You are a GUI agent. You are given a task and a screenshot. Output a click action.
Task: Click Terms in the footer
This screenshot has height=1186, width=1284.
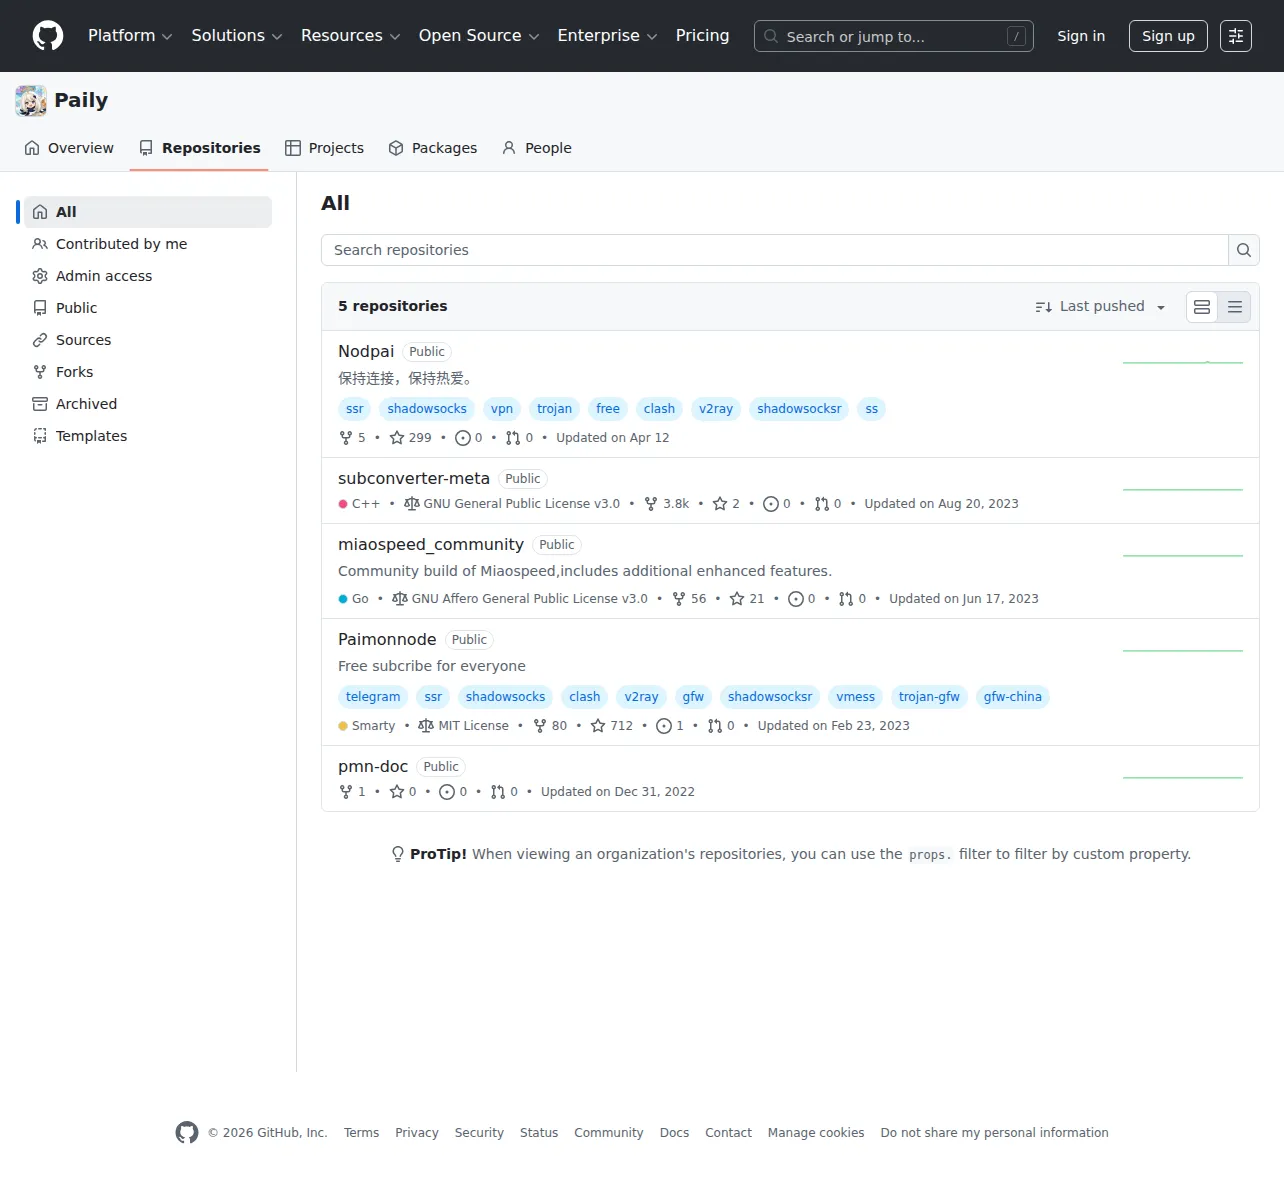tap(361, 1133)
